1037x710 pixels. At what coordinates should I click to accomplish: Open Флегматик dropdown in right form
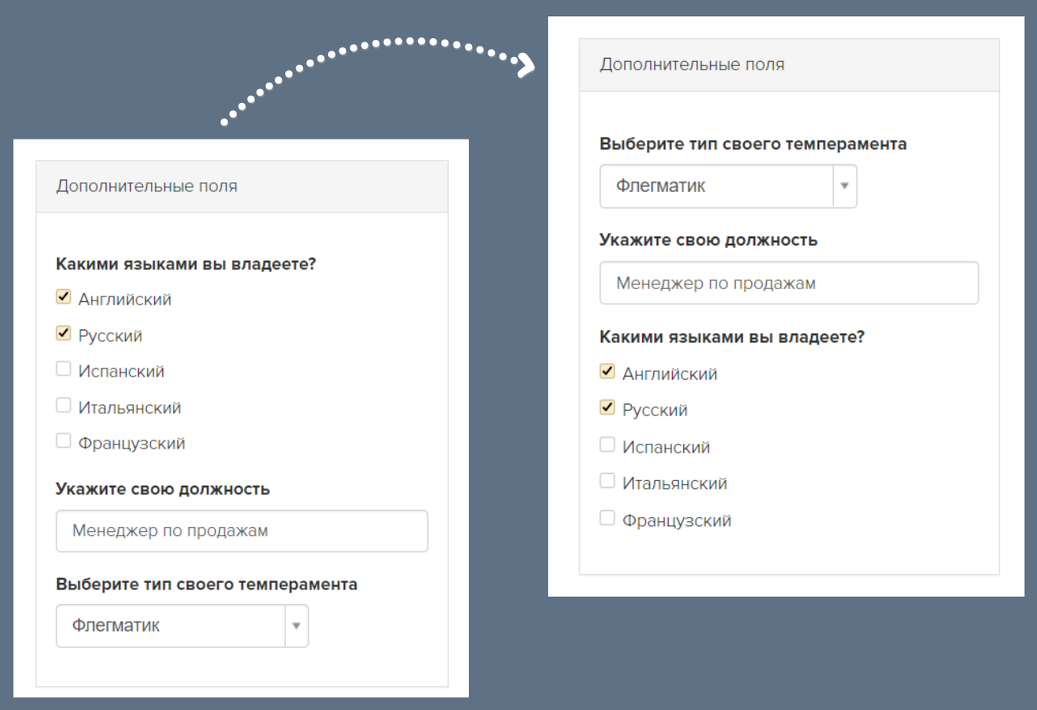(728, 186)
